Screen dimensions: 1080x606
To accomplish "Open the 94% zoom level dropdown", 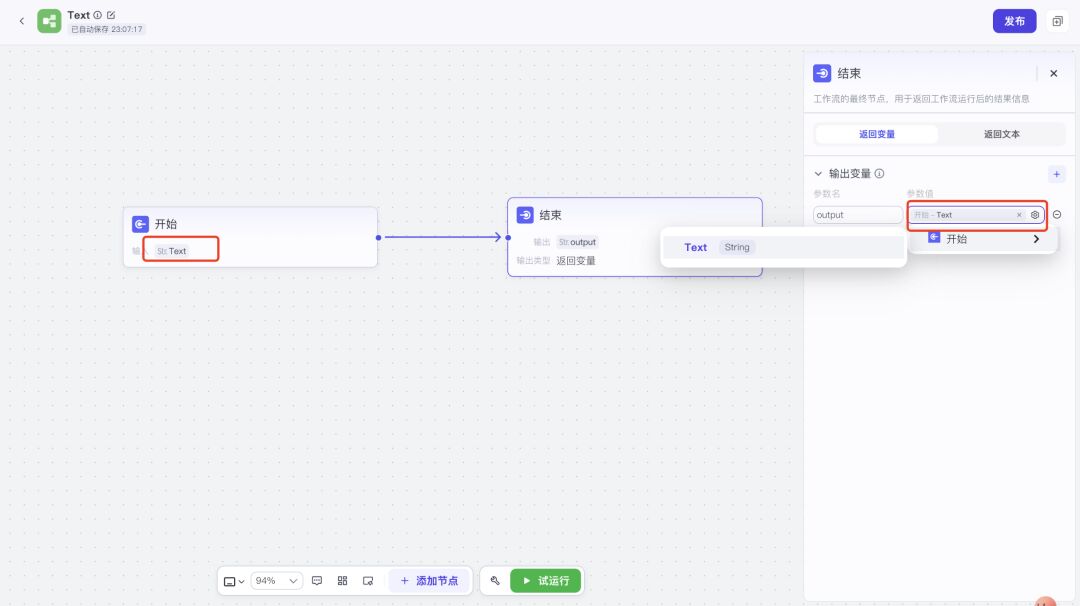I will coord(276,581).
